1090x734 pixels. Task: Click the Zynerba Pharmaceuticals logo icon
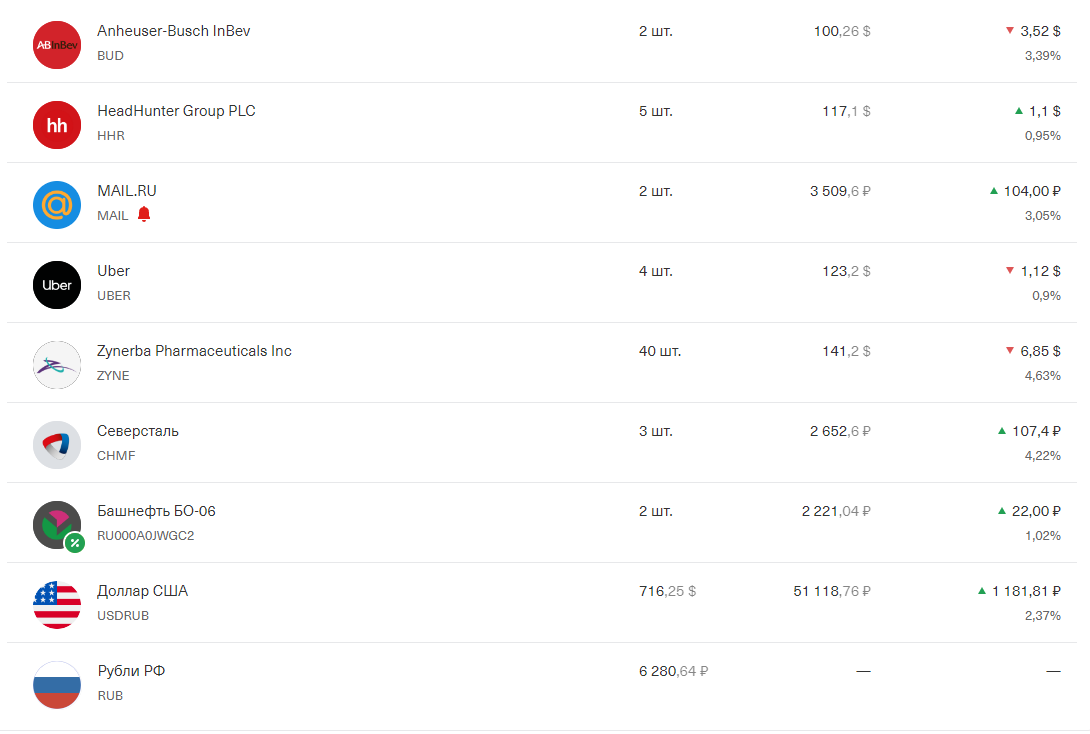tap(56, 365)
